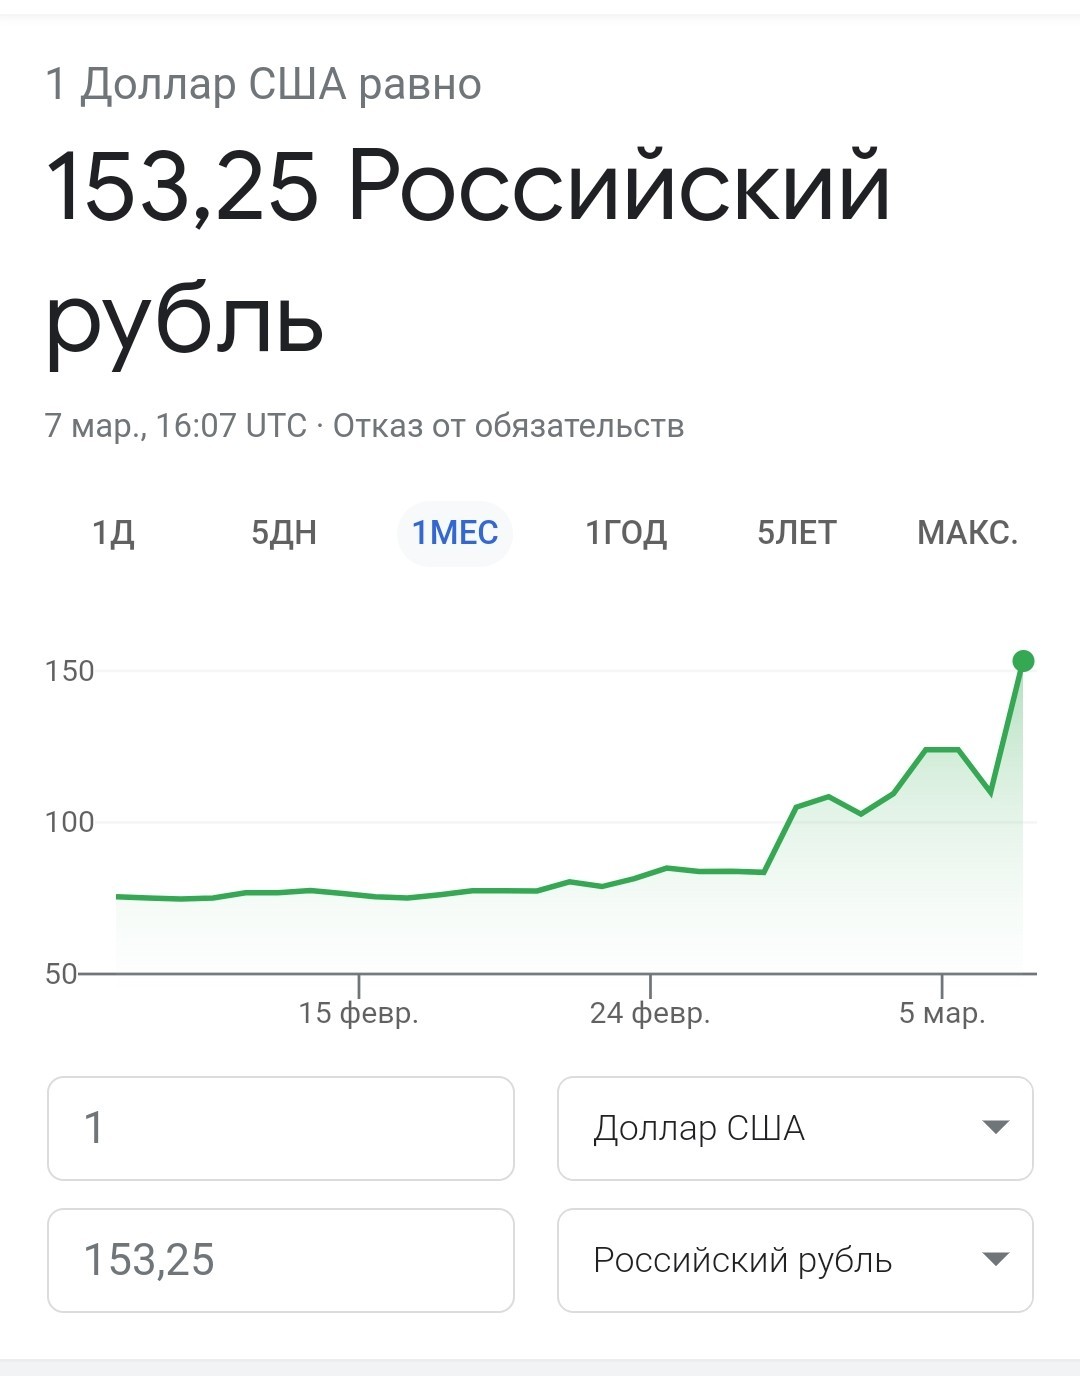Open the Доллар США currency selector
The image size is (1080, 1376).
(x=795, y=1128)
